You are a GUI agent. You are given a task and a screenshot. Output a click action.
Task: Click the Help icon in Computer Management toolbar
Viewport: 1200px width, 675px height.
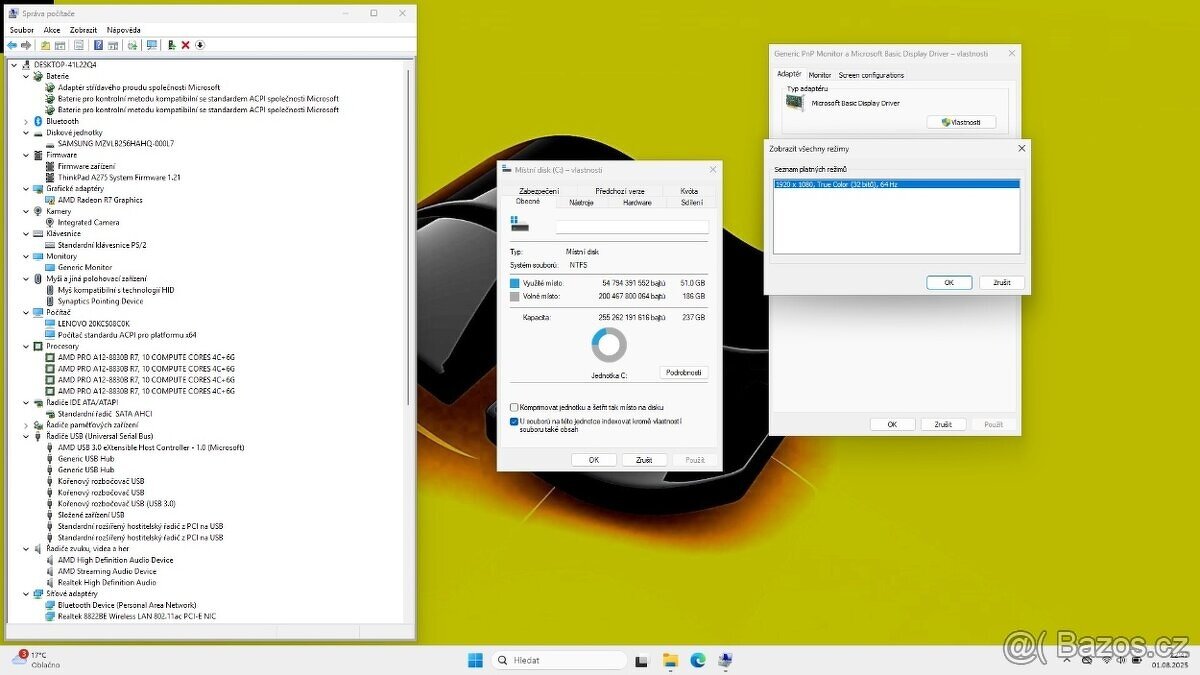tap(98, 45)
